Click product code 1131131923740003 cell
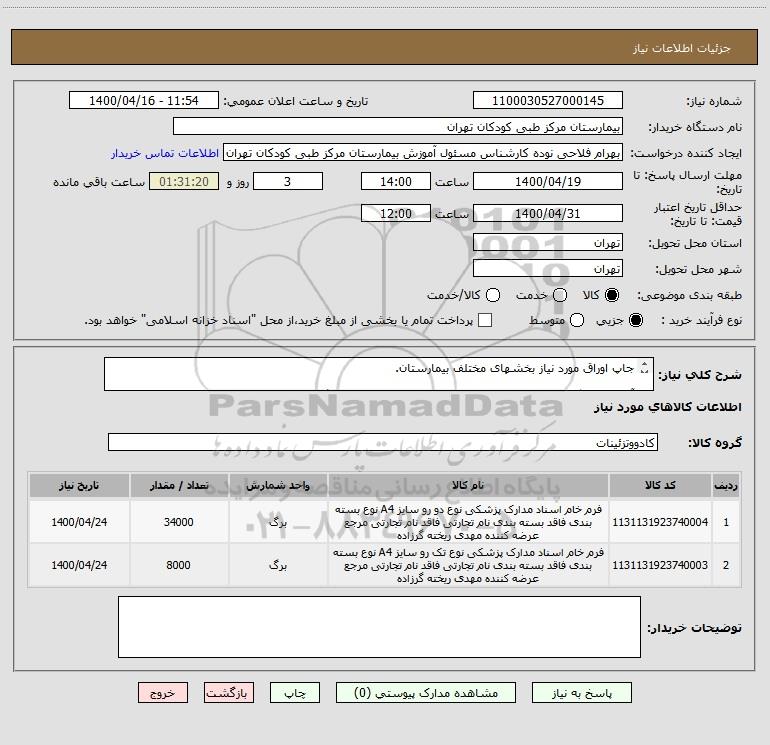The image size is (770, 745). click(660, 565)
